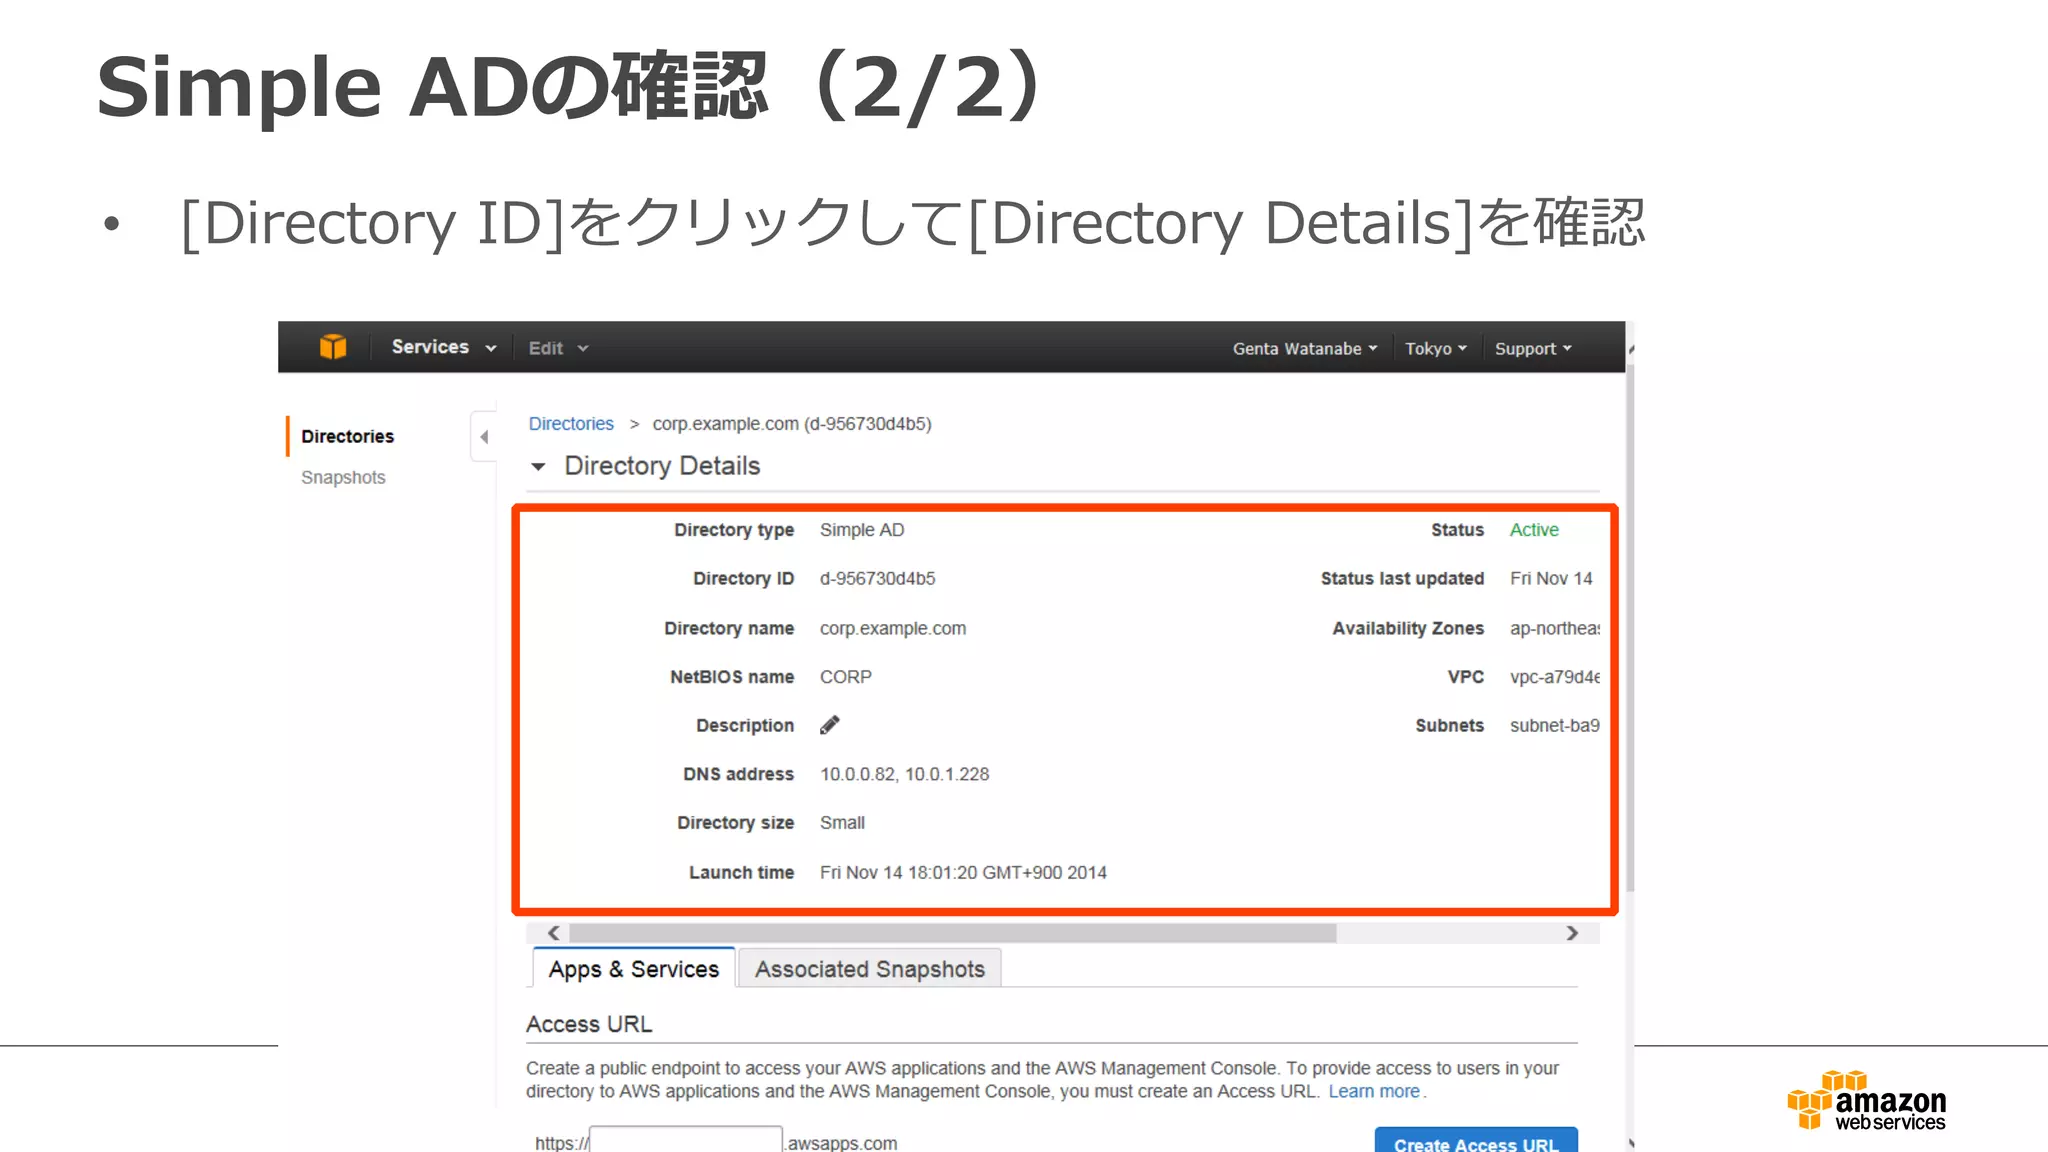Click the Subnets value subnet-ba9
Viewport: 2048px width, 1152px height.
click(1554, 725)
